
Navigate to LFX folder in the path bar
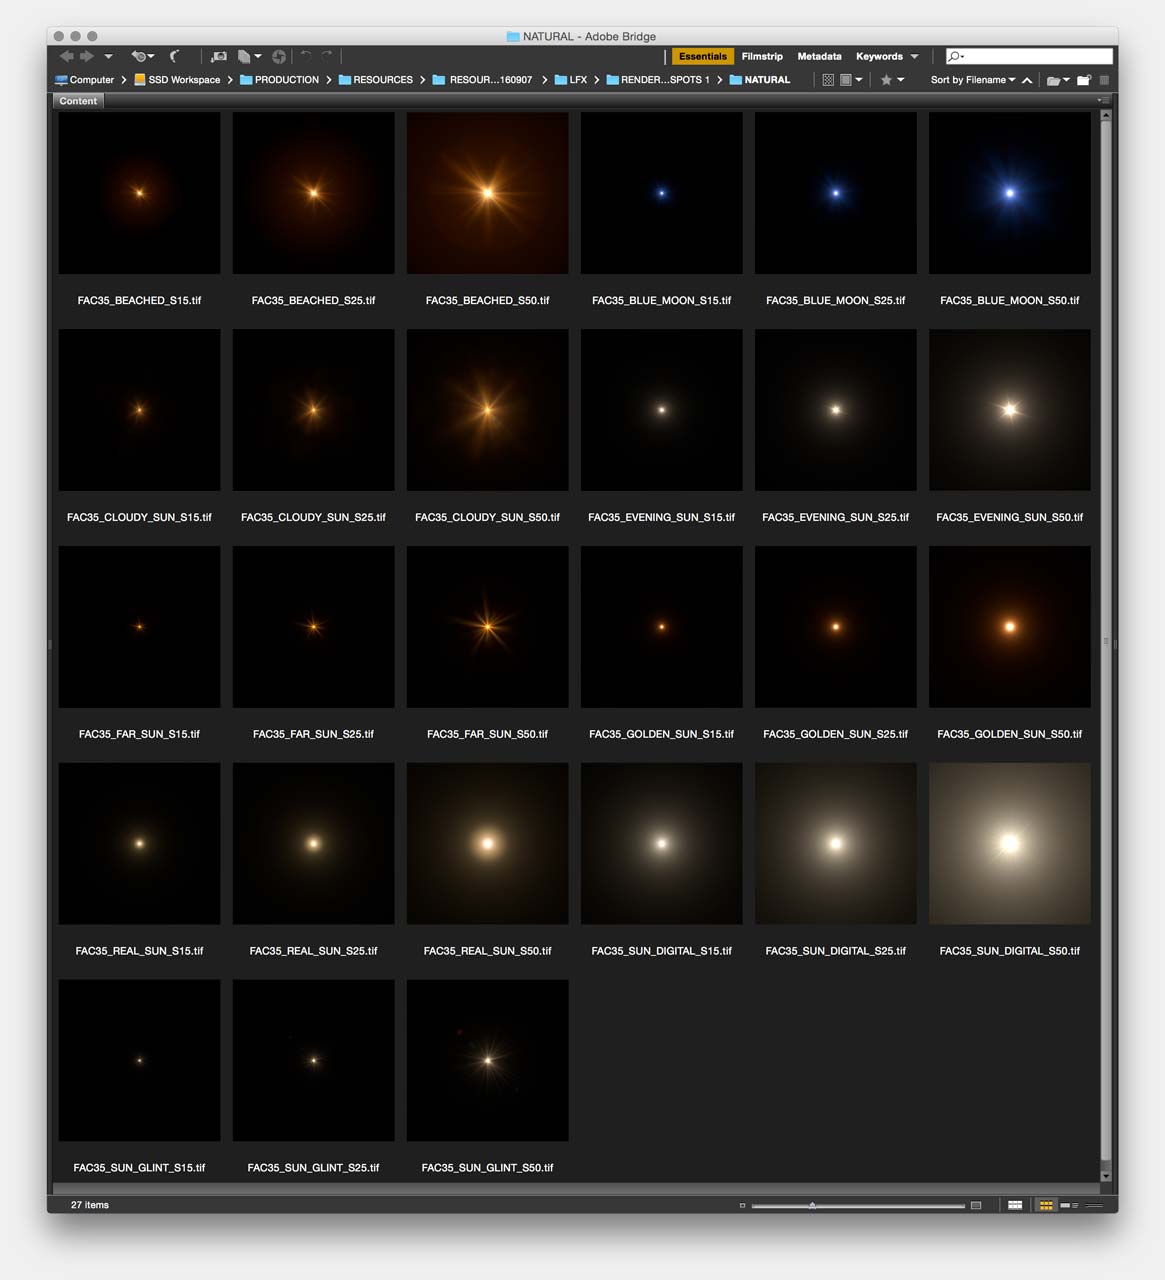coord(571,80)
